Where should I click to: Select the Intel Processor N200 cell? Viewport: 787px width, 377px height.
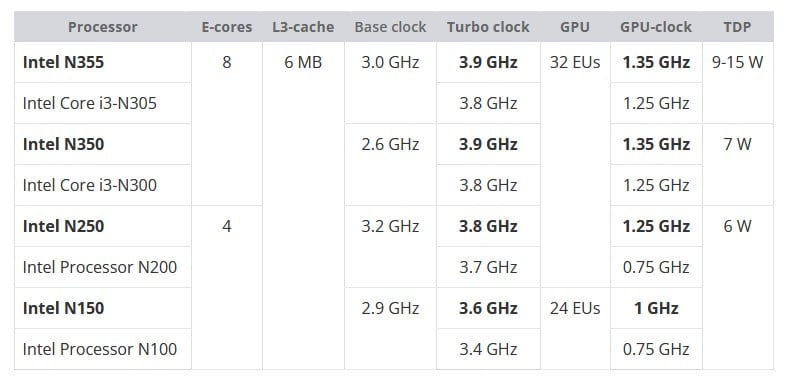click(103, 267)
